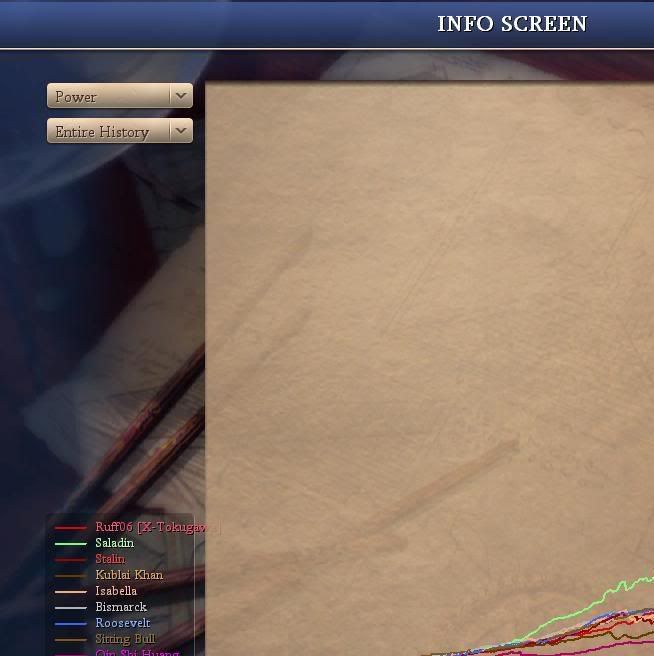
Task: Select Roosevelt in the legend
Action: click(123, 623)
